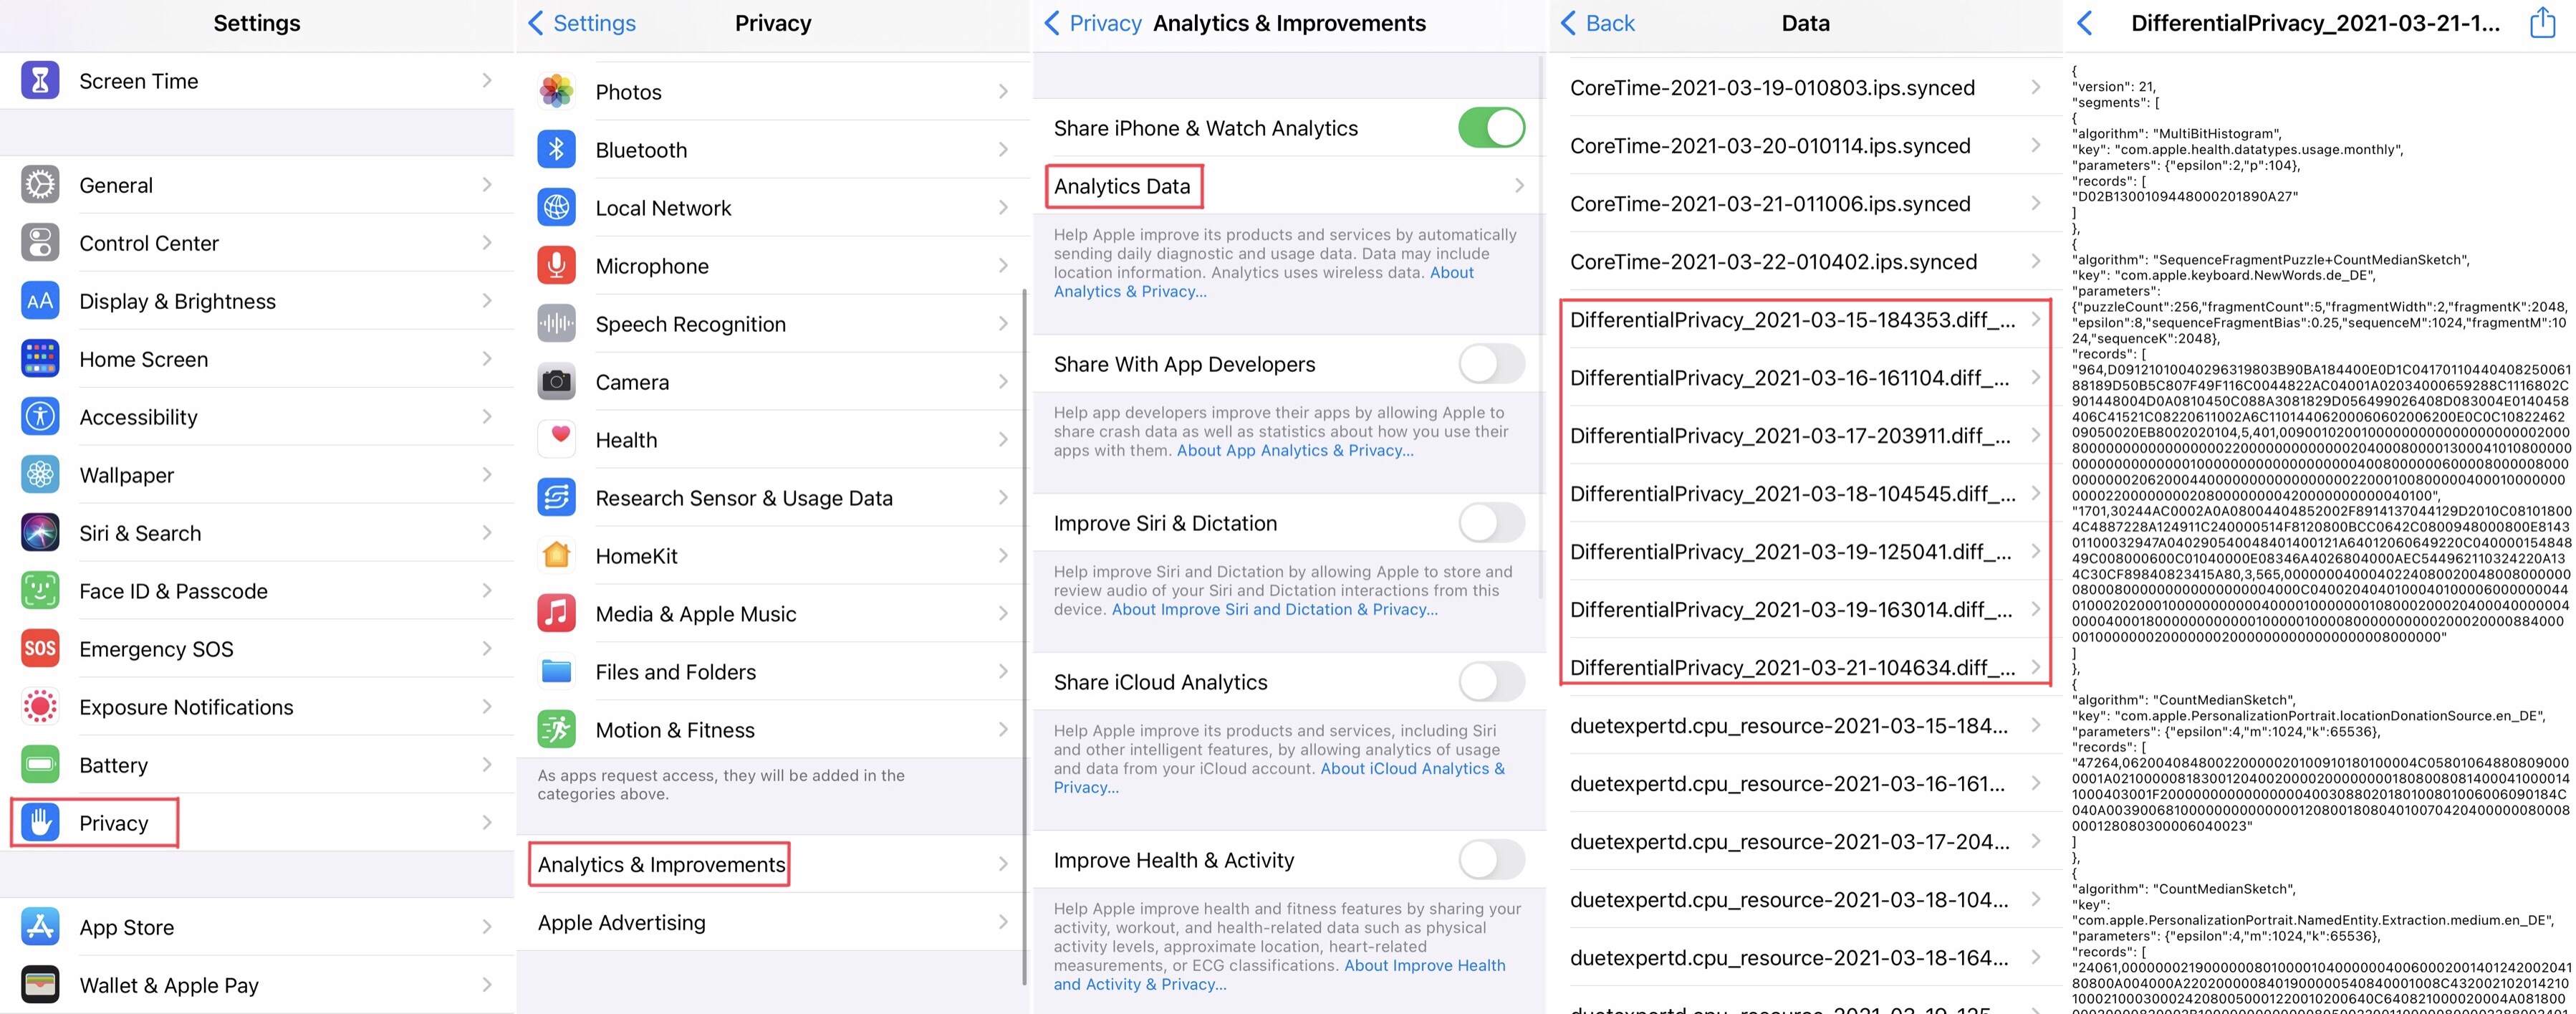Tap the Bluetooth icon in Privacy

point(557,149)
